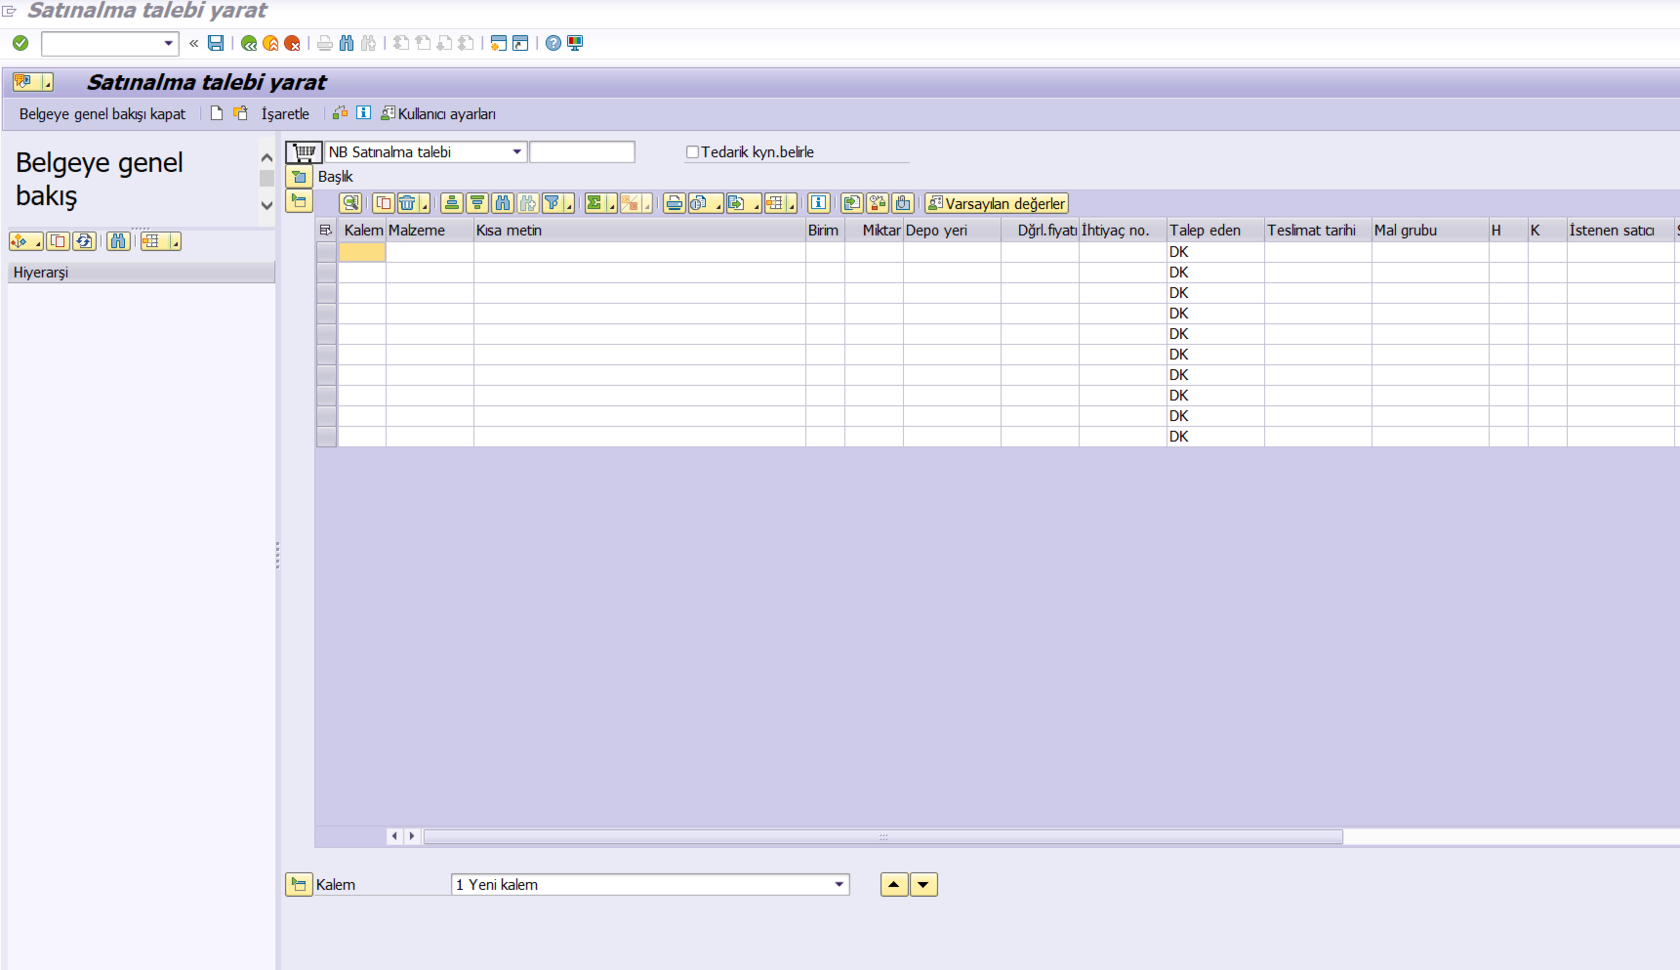
Task: Click the Delete trash can icon
Action: click(408, 203)
